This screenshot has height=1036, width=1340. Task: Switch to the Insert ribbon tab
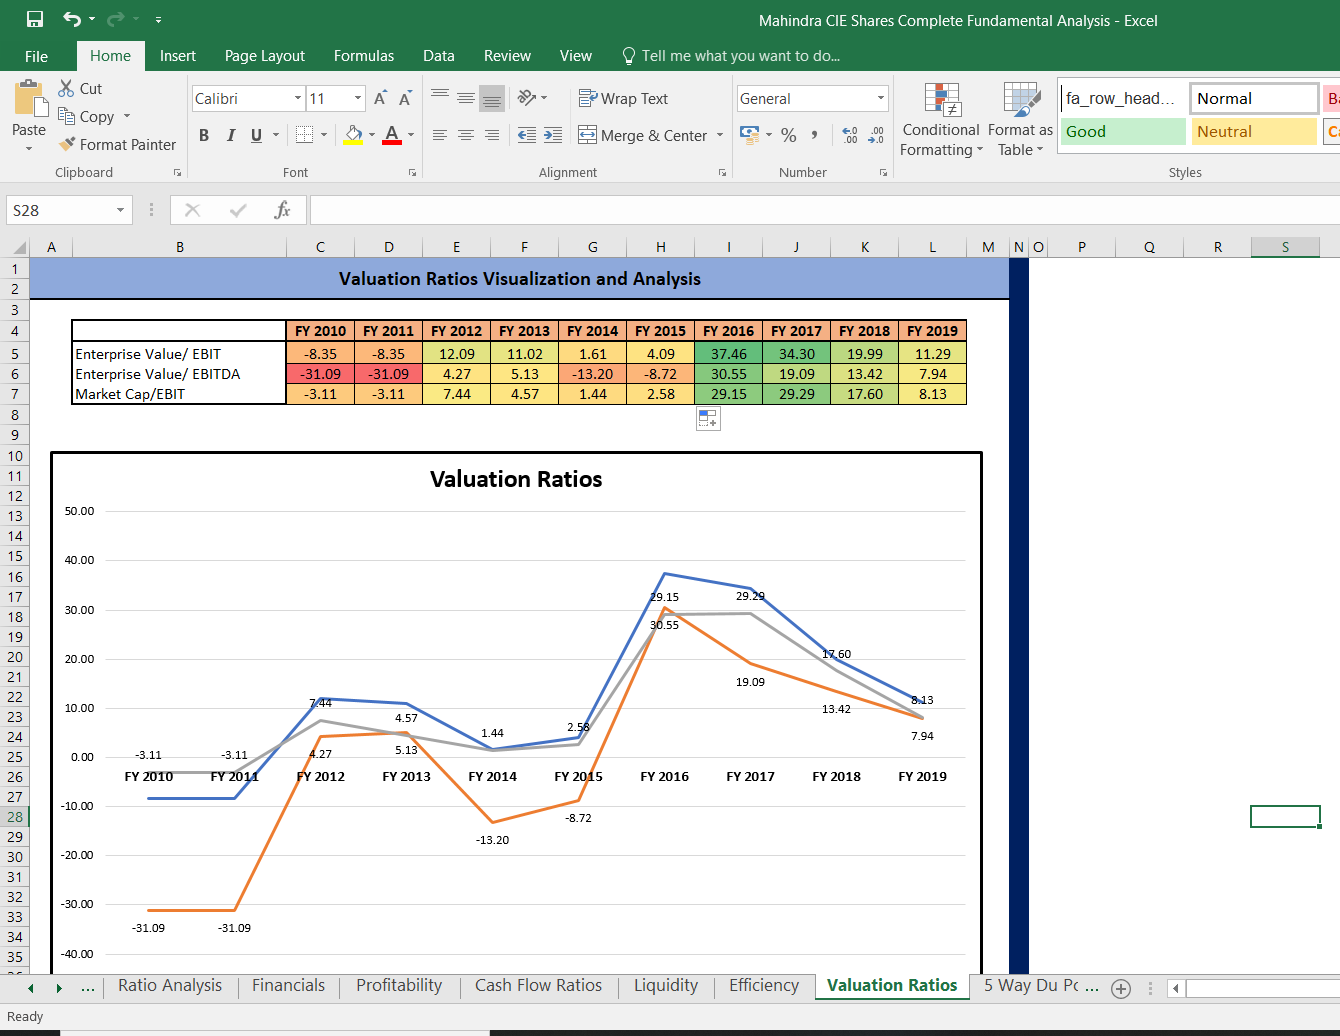pos(178,56)
